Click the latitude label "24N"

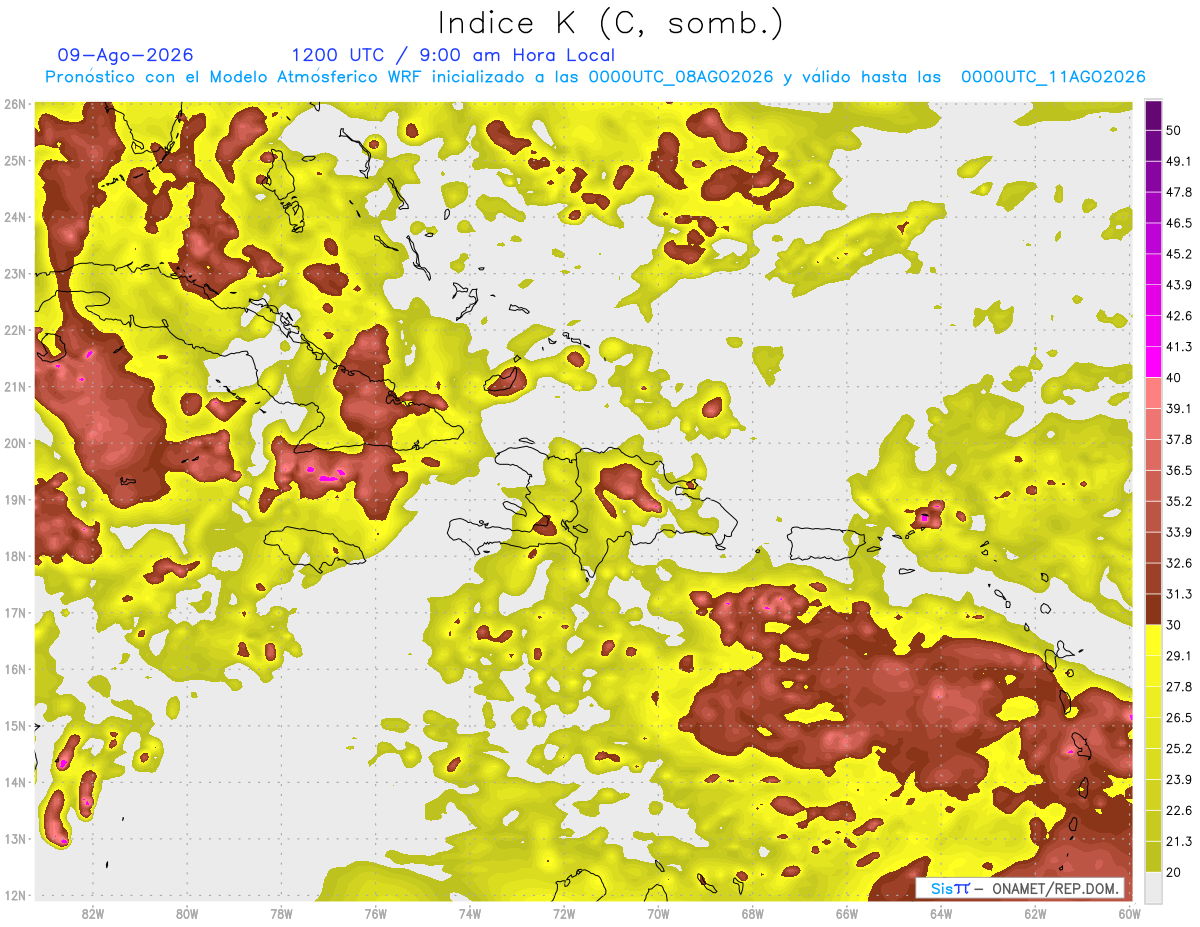tap(14, 217)
